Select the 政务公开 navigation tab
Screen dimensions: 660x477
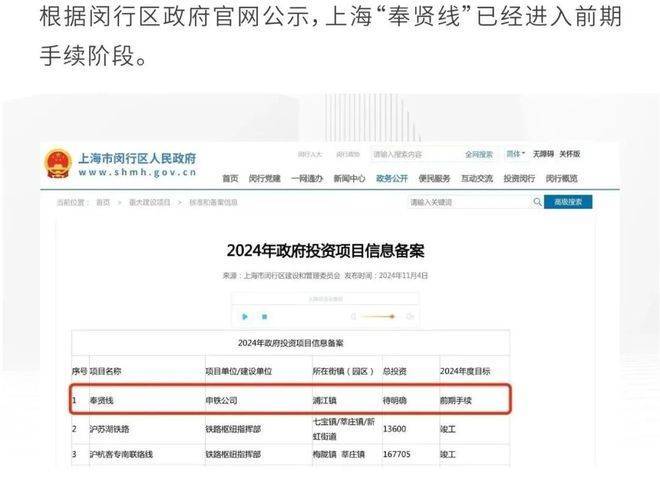(x=391, y=178)
